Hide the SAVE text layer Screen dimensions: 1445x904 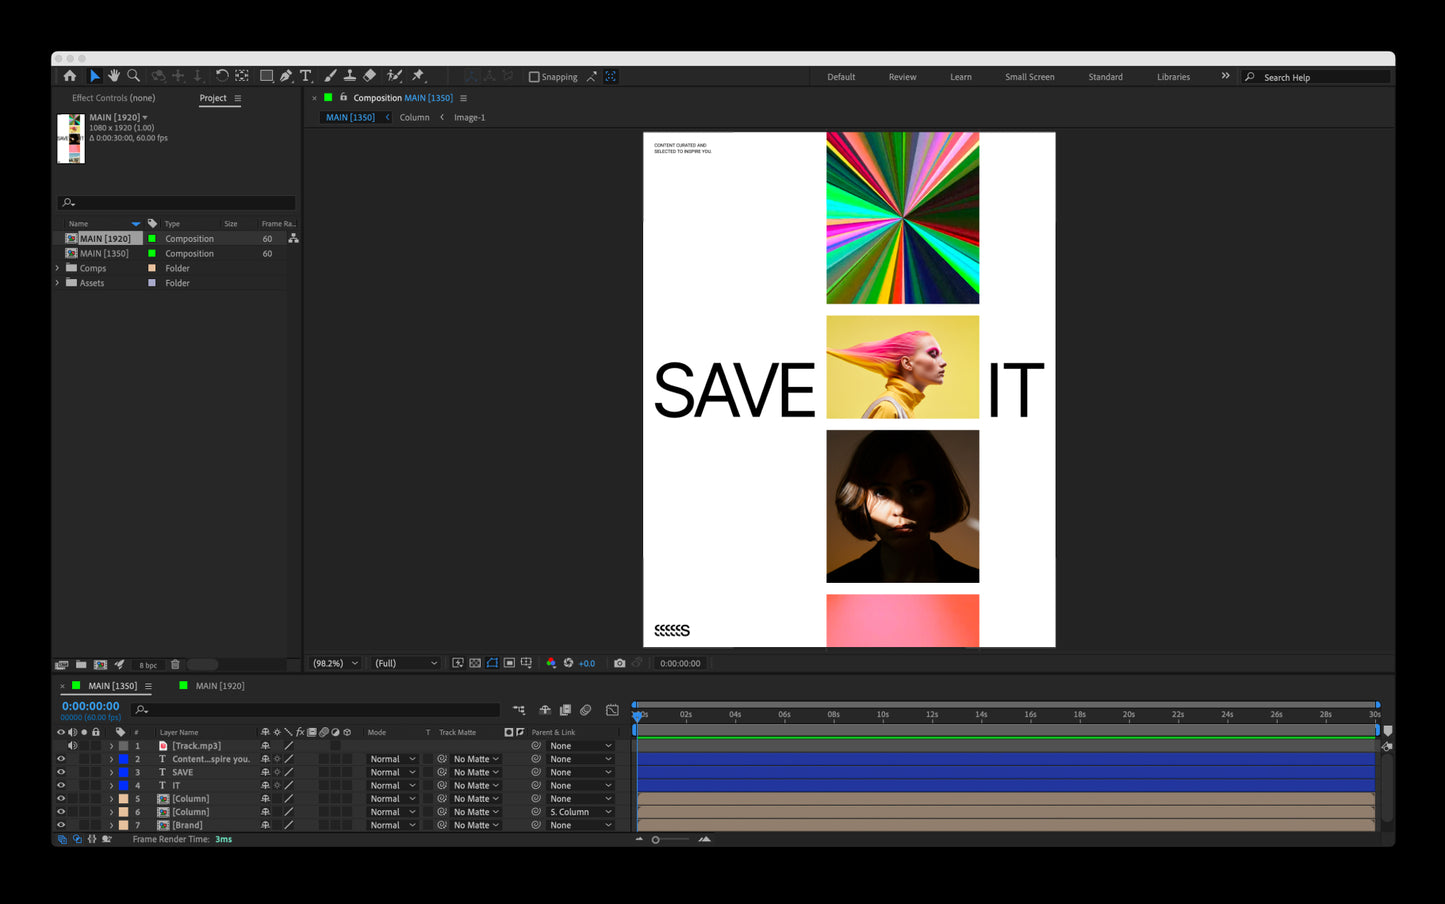coord(61,772)
